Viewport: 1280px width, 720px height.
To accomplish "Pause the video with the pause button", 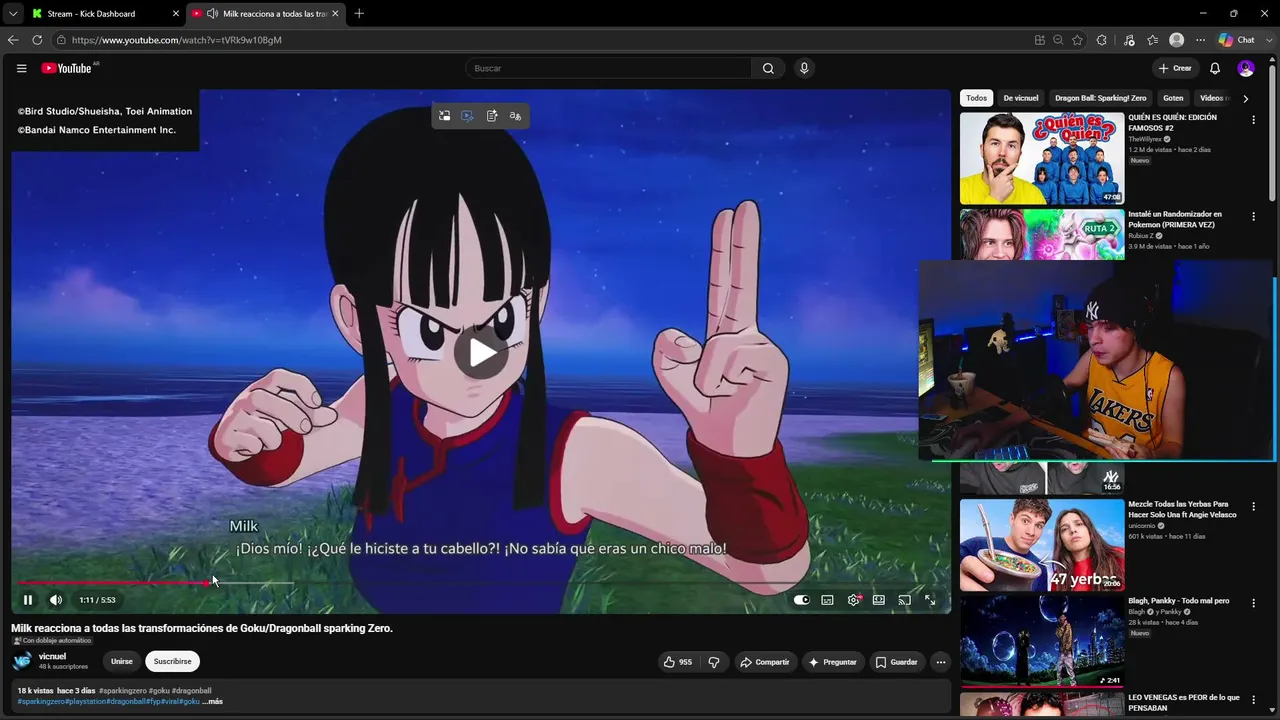I will coord(28,600).
